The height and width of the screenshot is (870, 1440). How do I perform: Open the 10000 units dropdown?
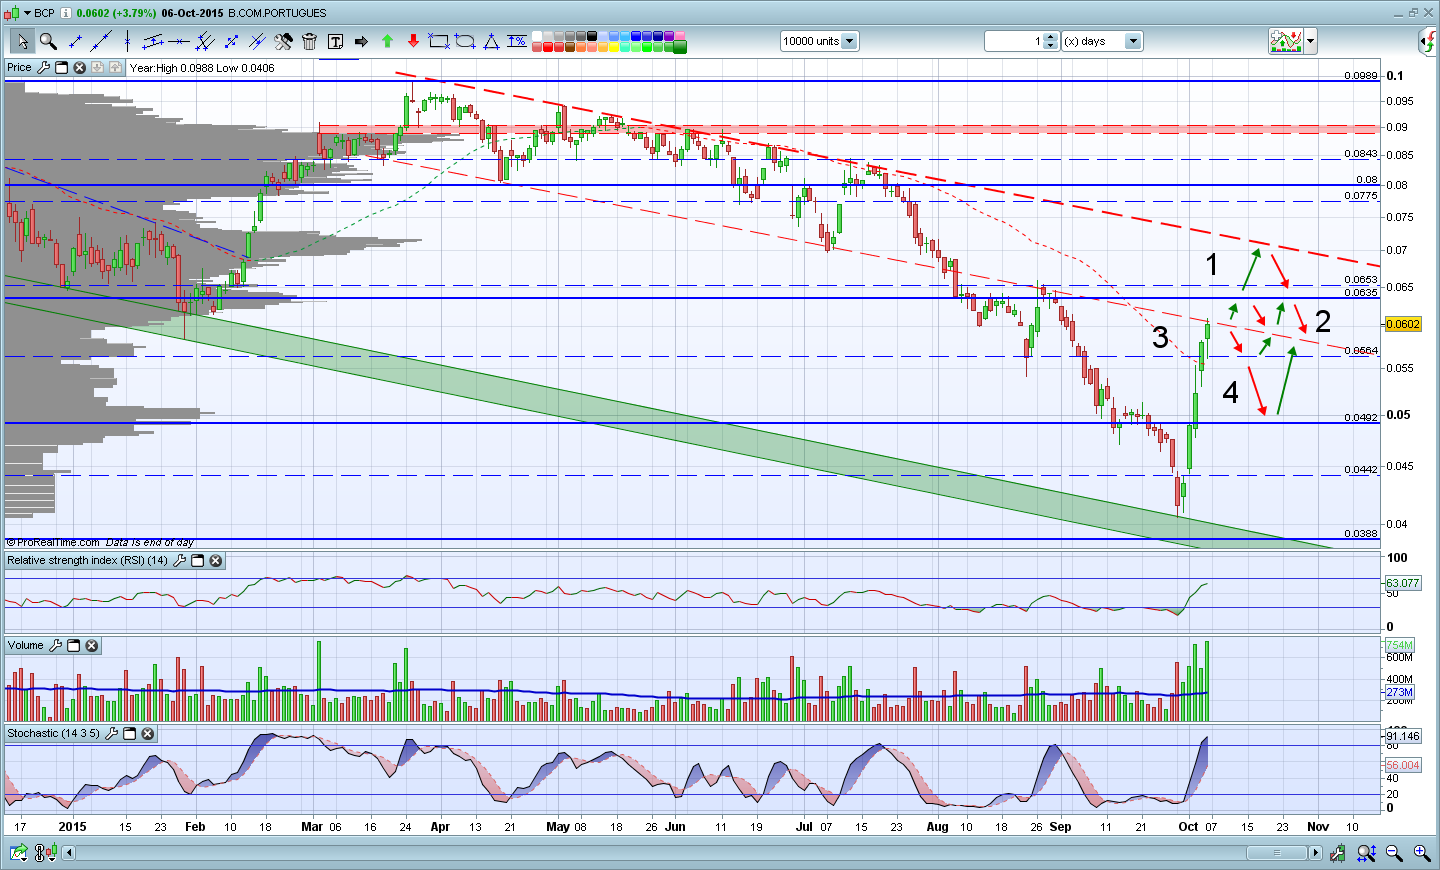pos(849,41)
